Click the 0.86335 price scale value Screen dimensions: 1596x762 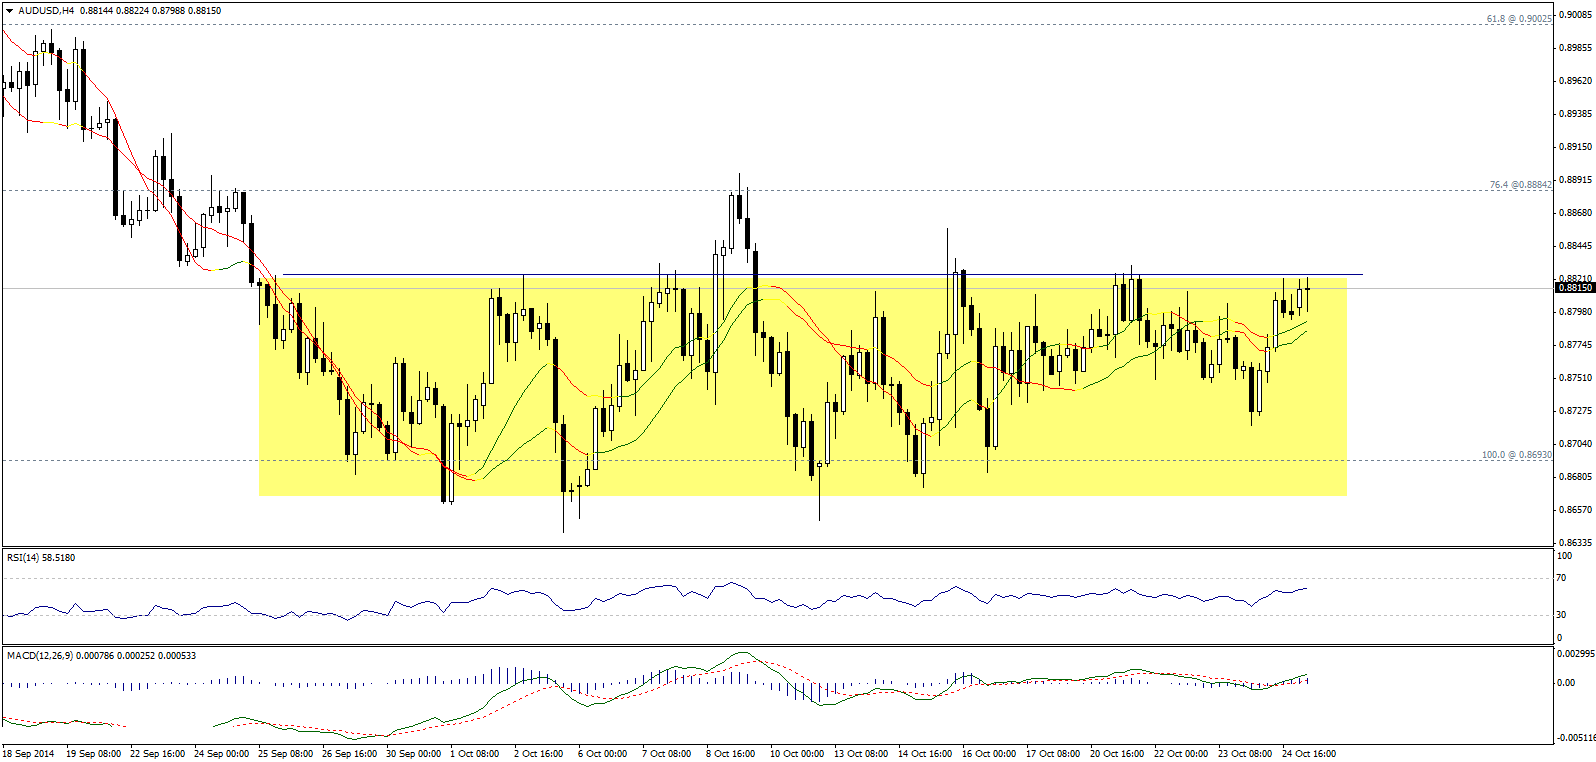click(x=1575, y=543)
